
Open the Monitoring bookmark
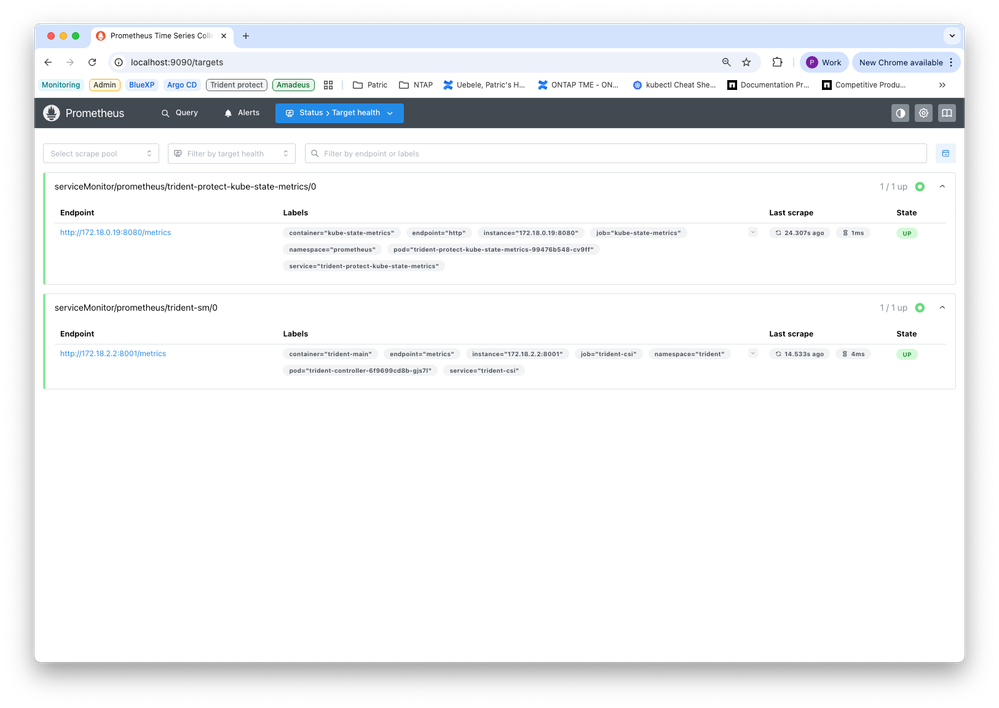[61, 85]
